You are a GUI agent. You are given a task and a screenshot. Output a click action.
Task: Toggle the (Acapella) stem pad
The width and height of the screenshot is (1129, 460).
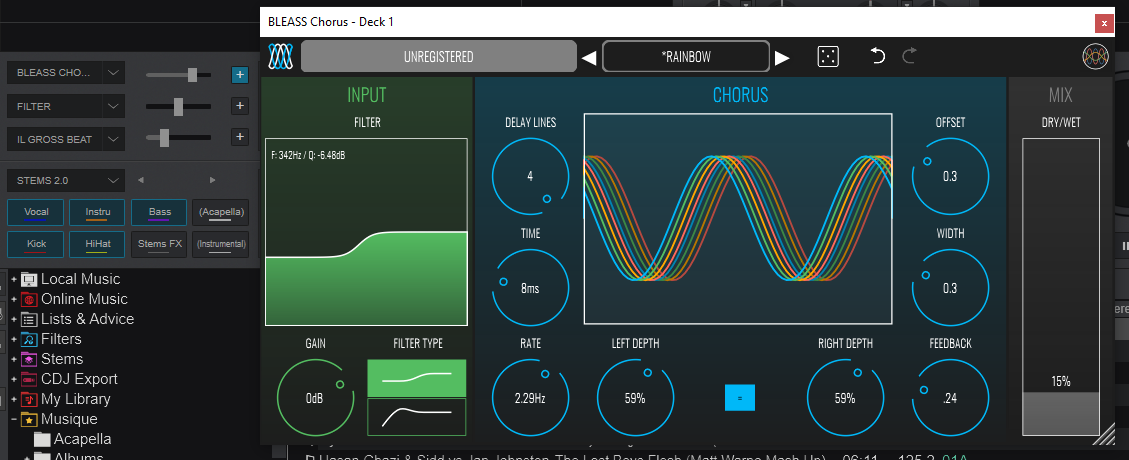(x=221, y=212)
